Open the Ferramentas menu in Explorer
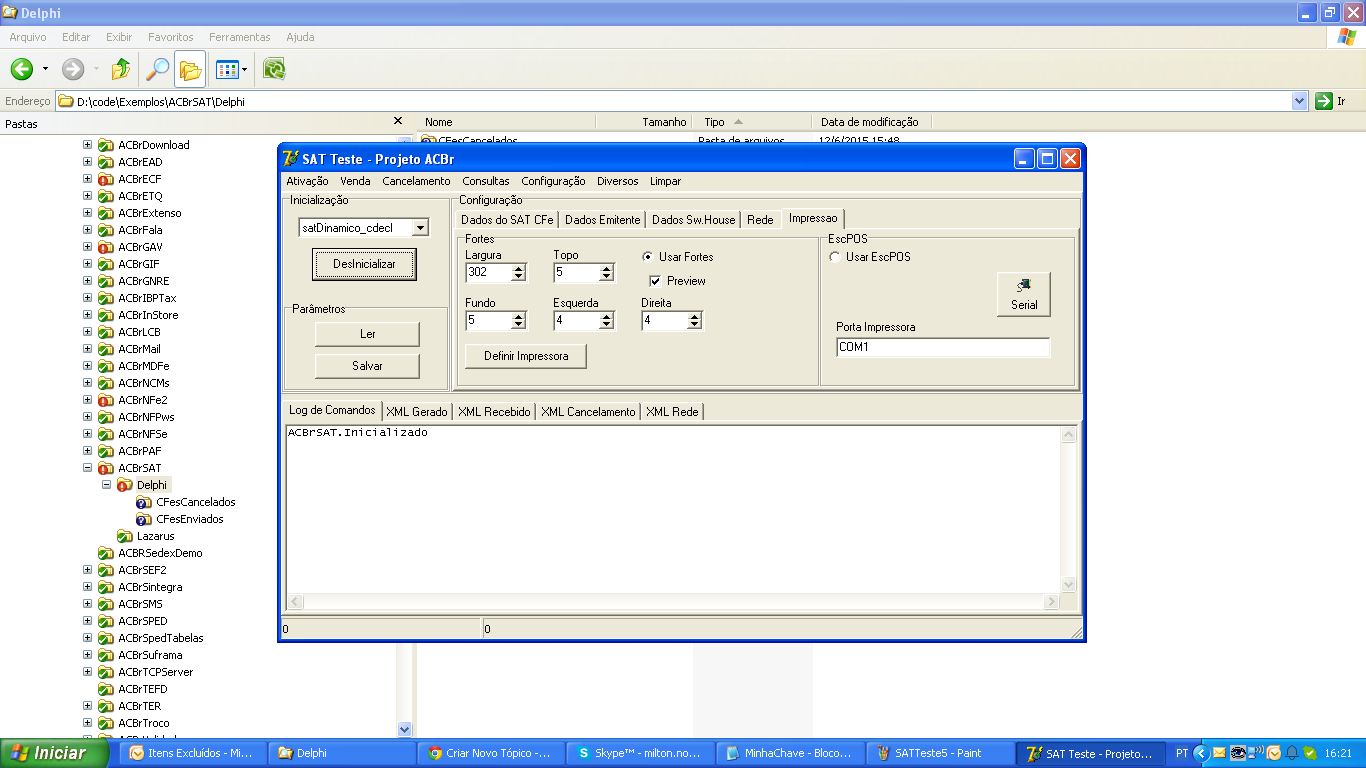The width and height of the screenshot is (1366, 768). tap(239, 37)
